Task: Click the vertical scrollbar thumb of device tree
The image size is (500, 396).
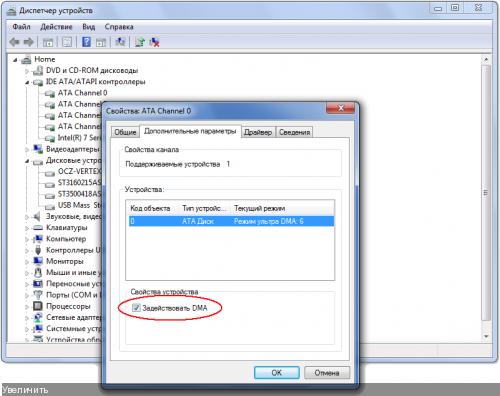Action: 486,193
